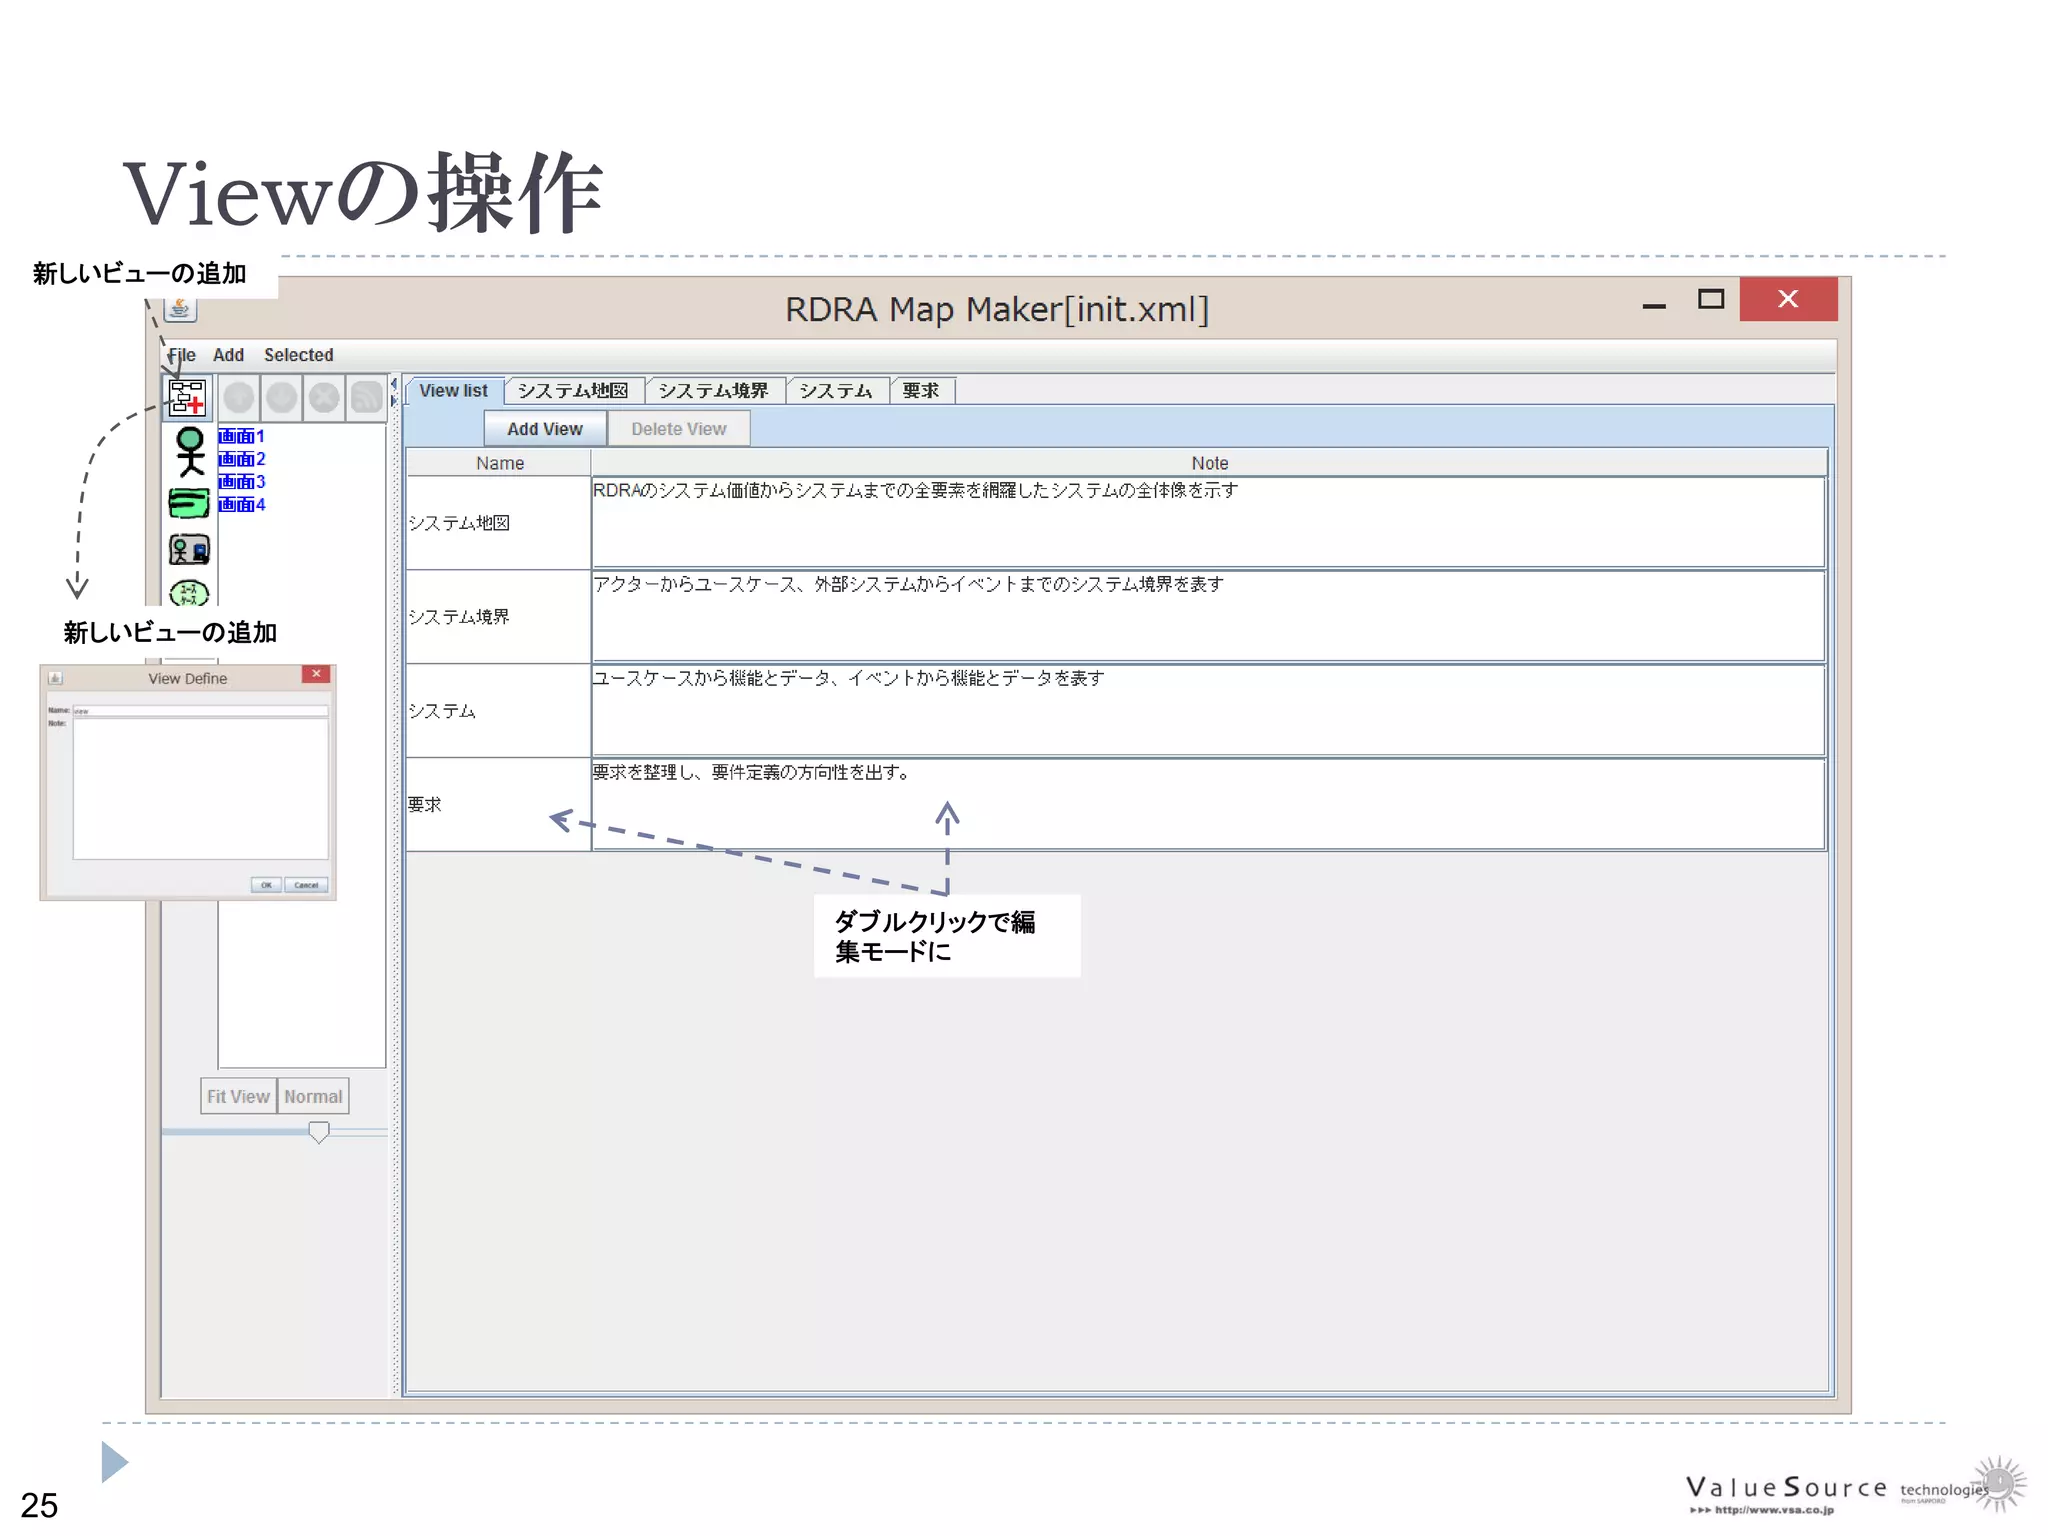Open the Selected menu
The width and height of the screenshot is (2048, 1536).
(x=298, y=355)
